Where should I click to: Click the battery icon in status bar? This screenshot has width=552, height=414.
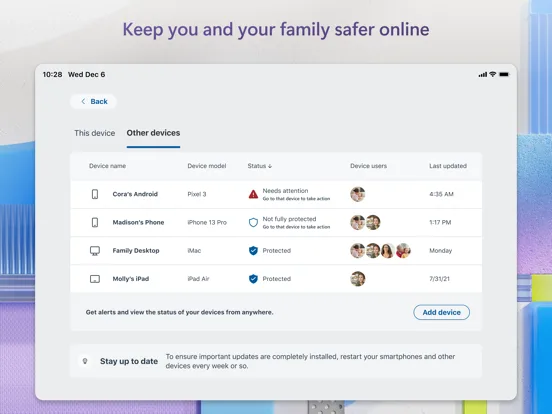pos(504,74)
